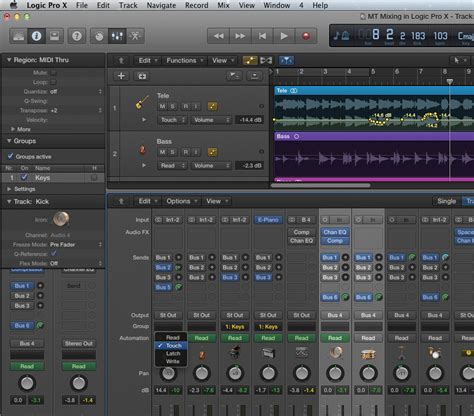The width and height of the screenshot is (474, 416).
Task: Click the grand piano icon in Mixer
Action: coord(235,352)
